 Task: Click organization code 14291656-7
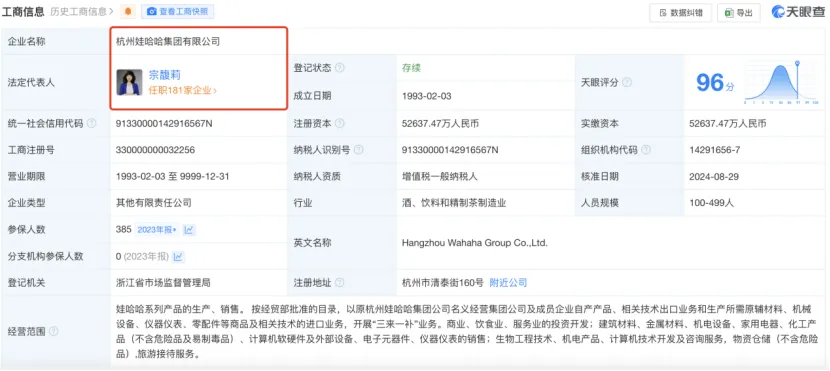(x=715, y=150)
